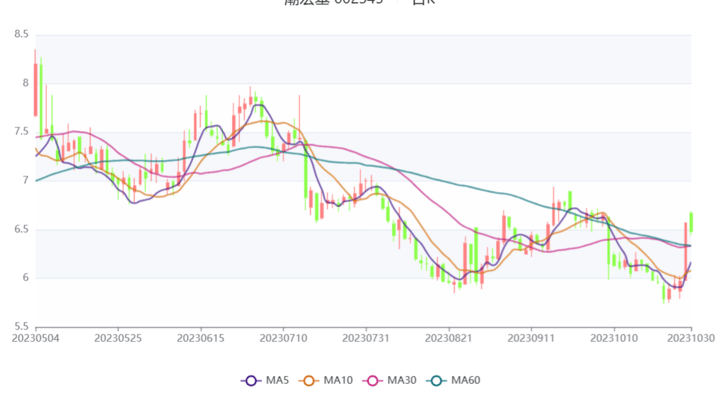Click the 20230615 date tick label
720x405 pixels.
click(201, 339)
